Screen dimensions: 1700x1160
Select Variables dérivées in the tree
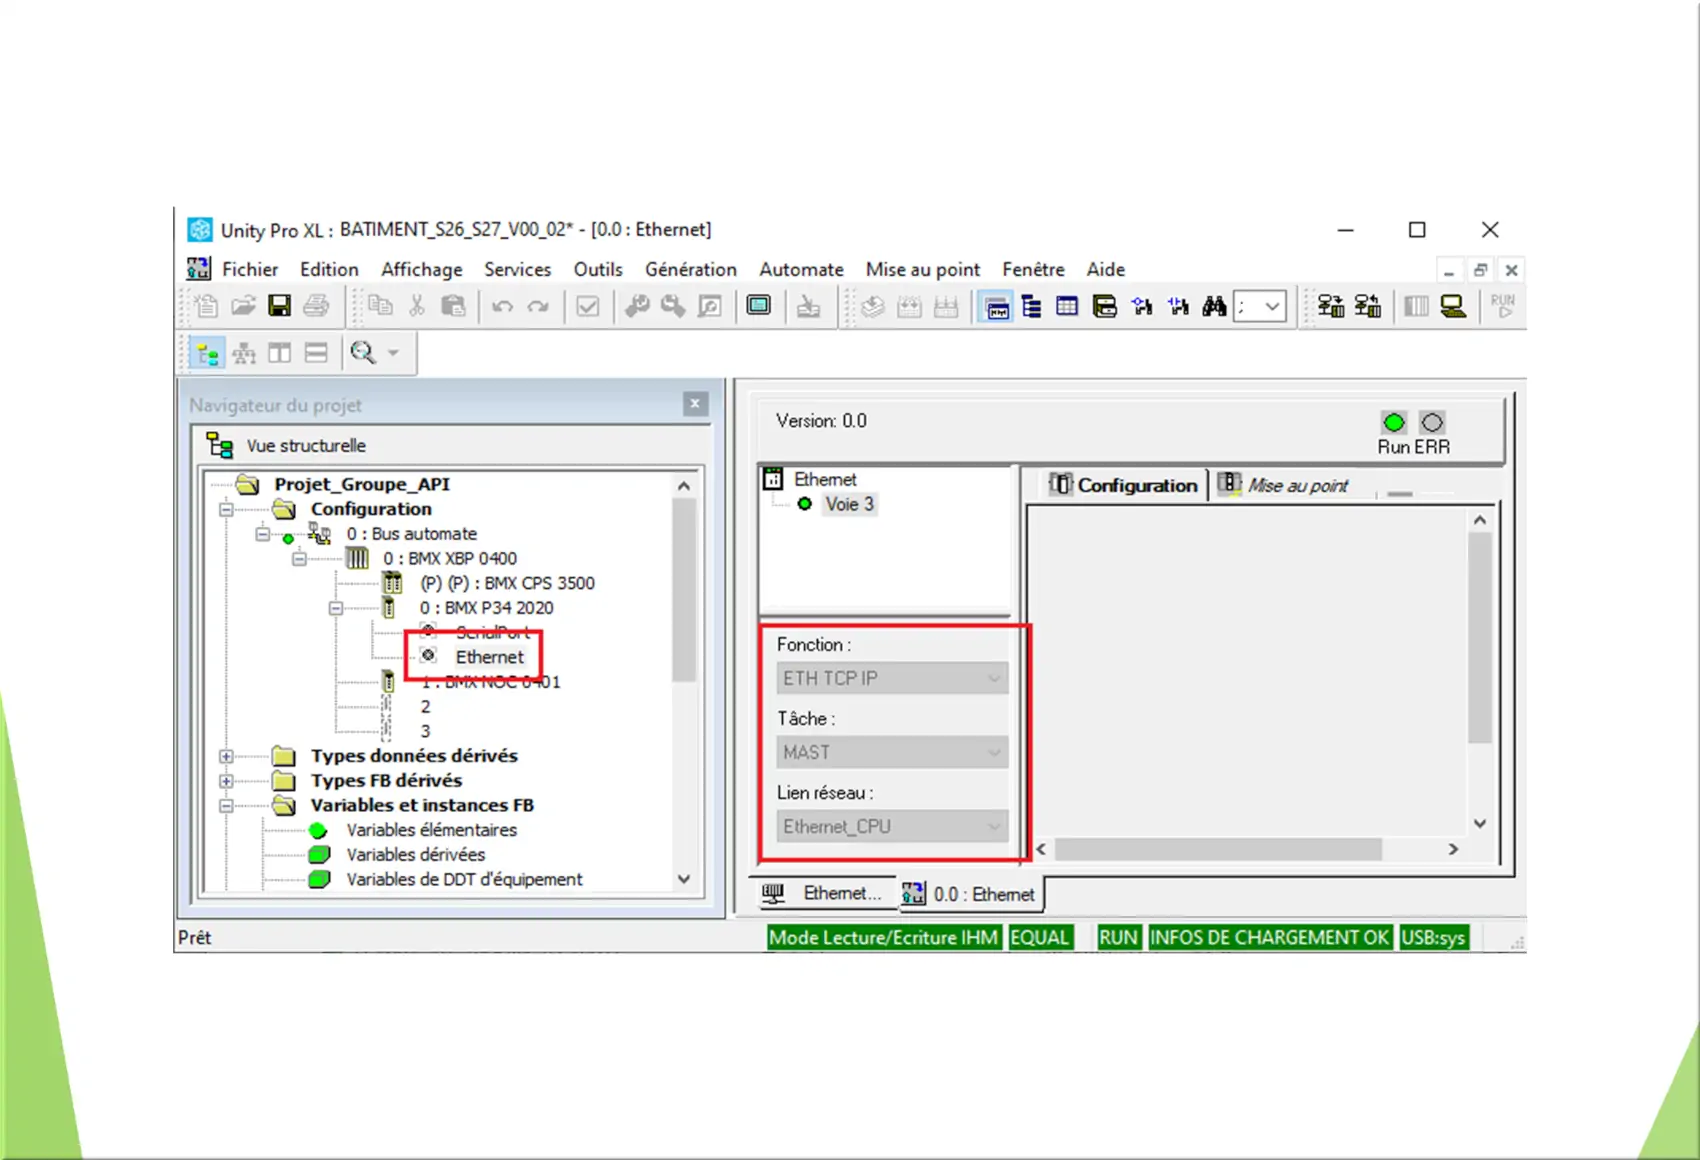415,855
